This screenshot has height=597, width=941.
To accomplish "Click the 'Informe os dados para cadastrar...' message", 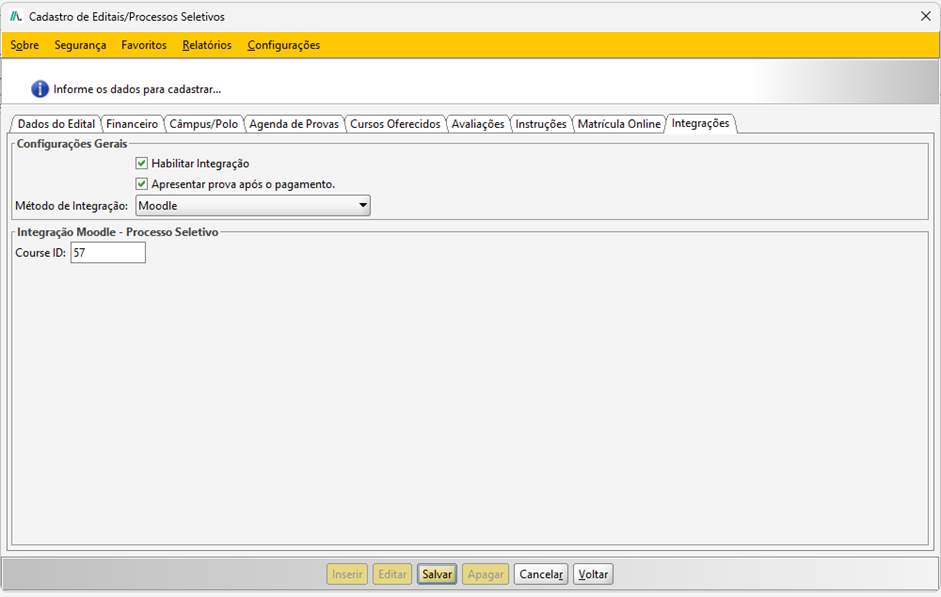I will point(137,89).
